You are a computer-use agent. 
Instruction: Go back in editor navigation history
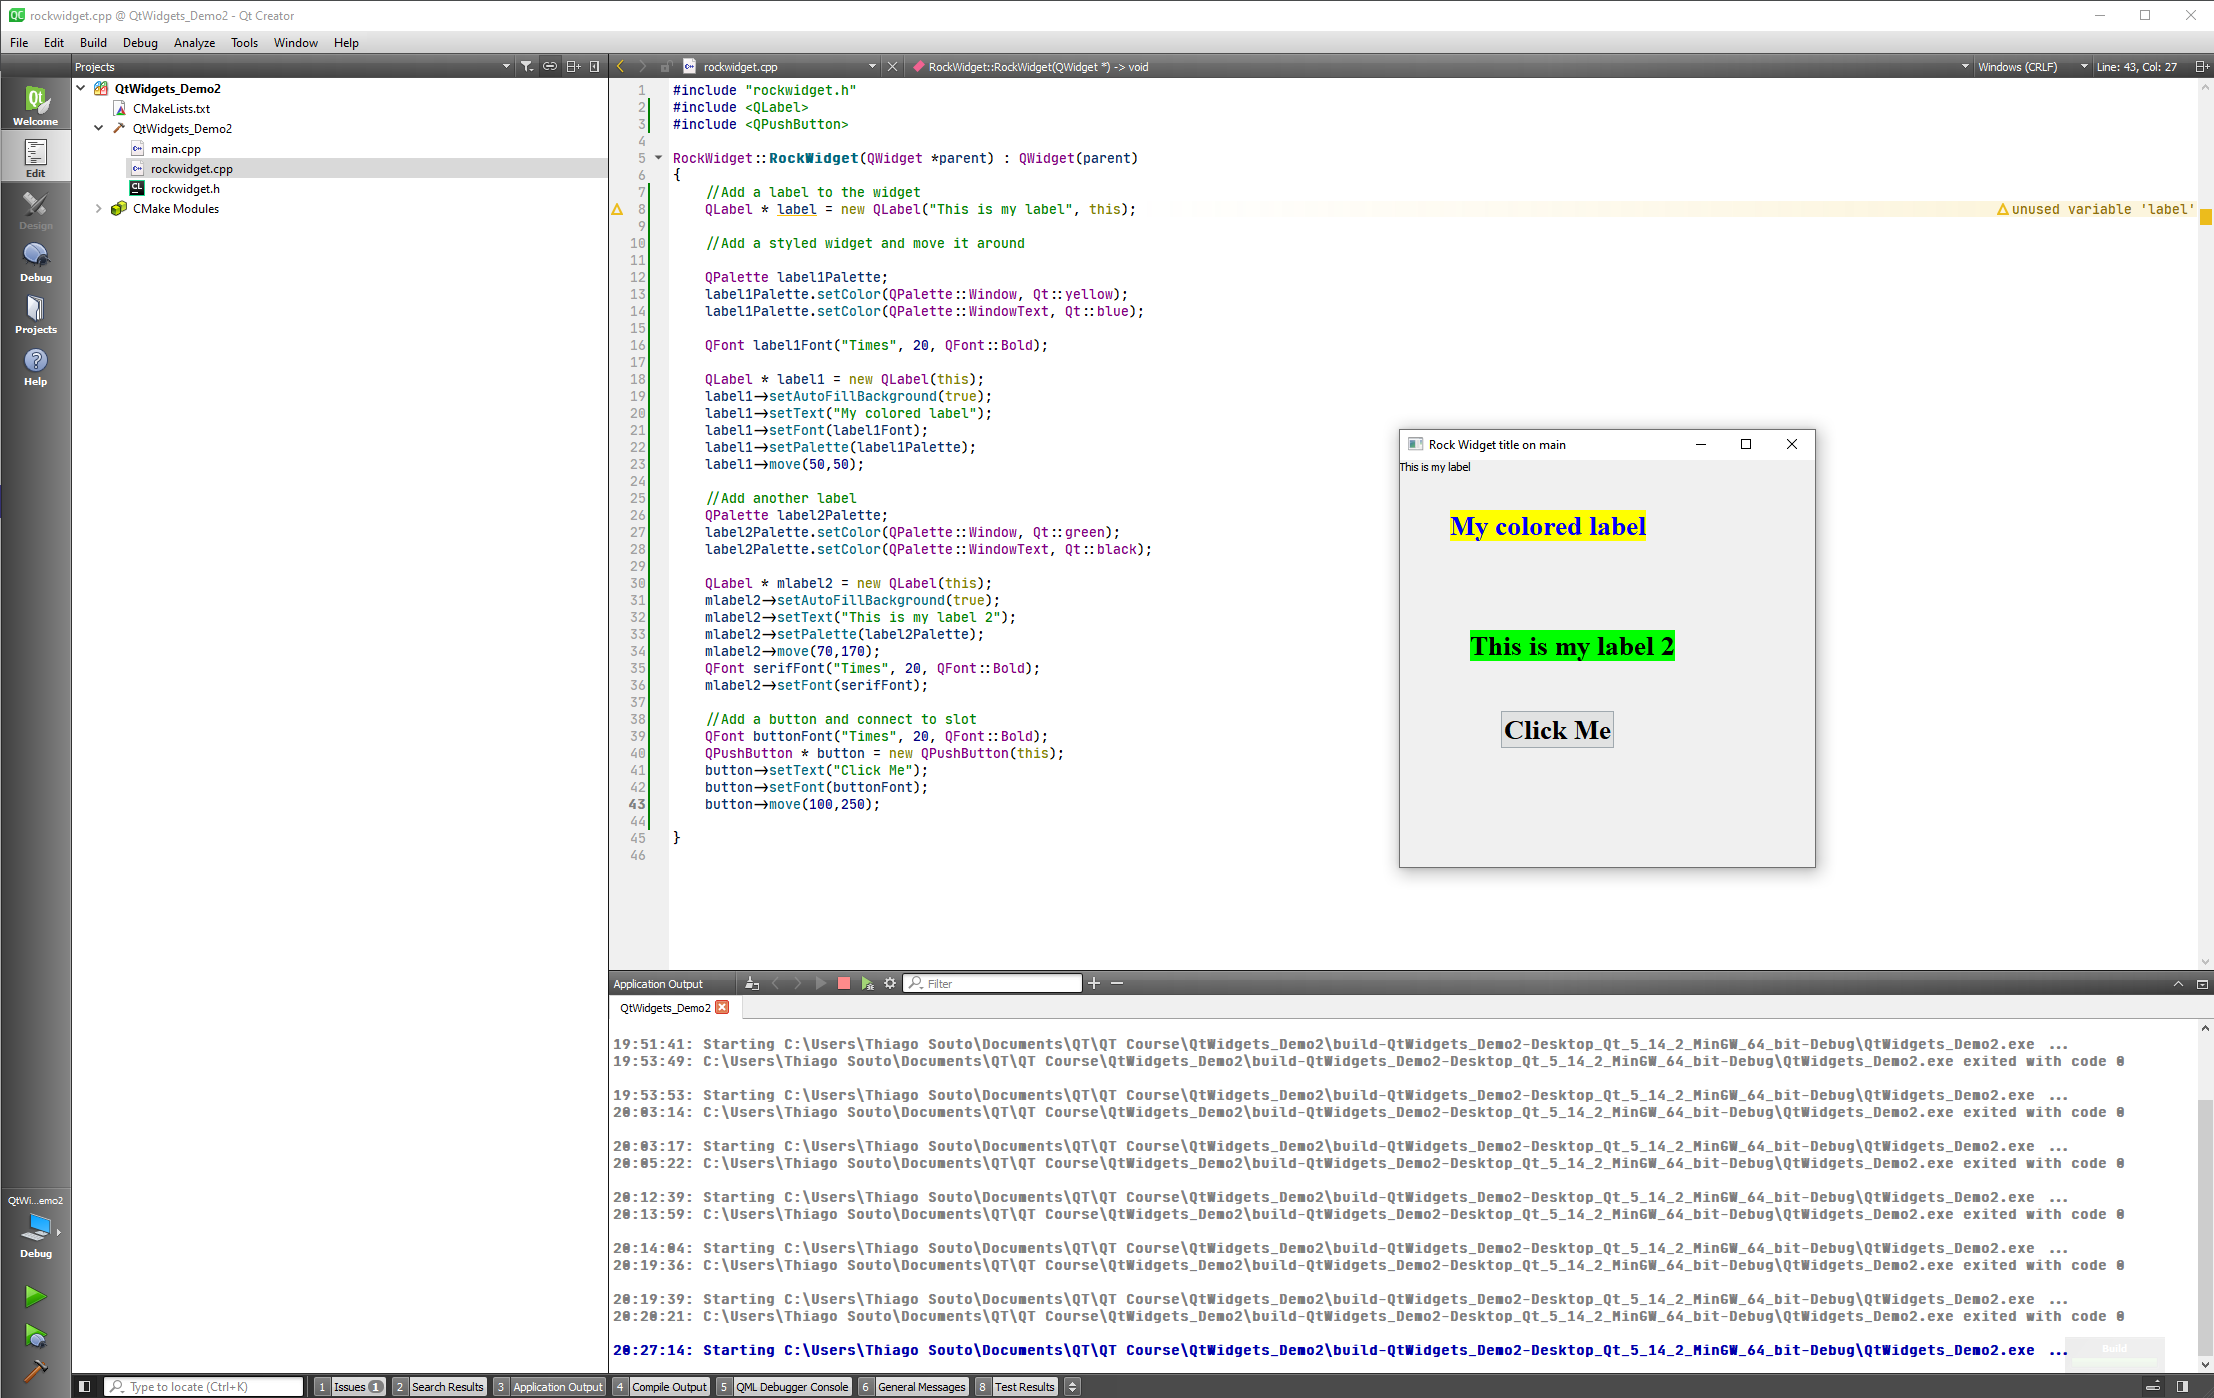coord(620,67)
